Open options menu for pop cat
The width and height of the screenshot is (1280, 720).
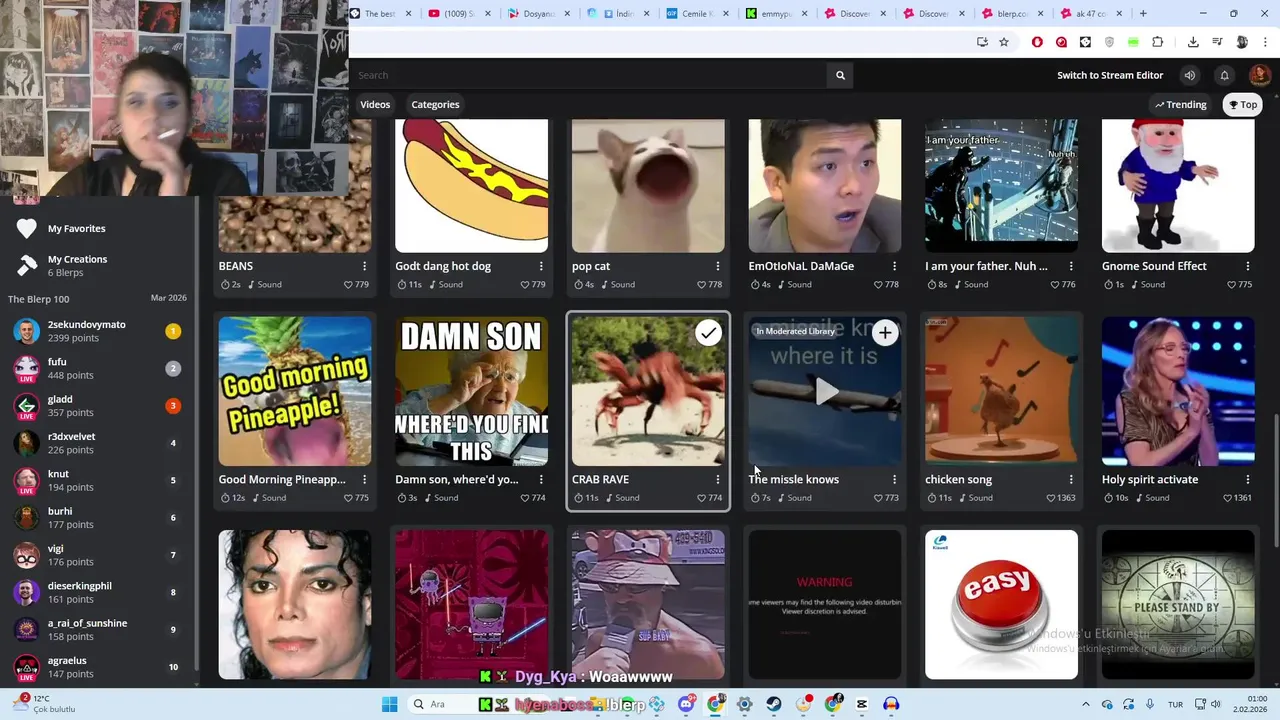[718, 266]
